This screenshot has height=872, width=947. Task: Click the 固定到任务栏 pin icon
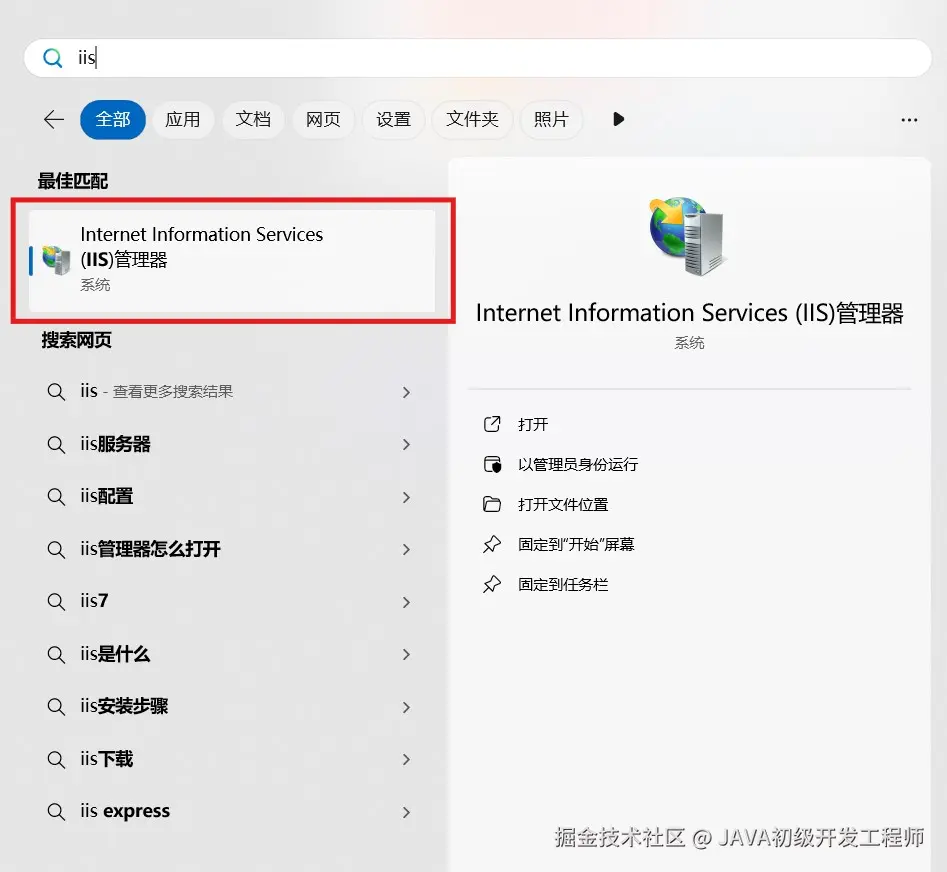[x=491, y=584]
